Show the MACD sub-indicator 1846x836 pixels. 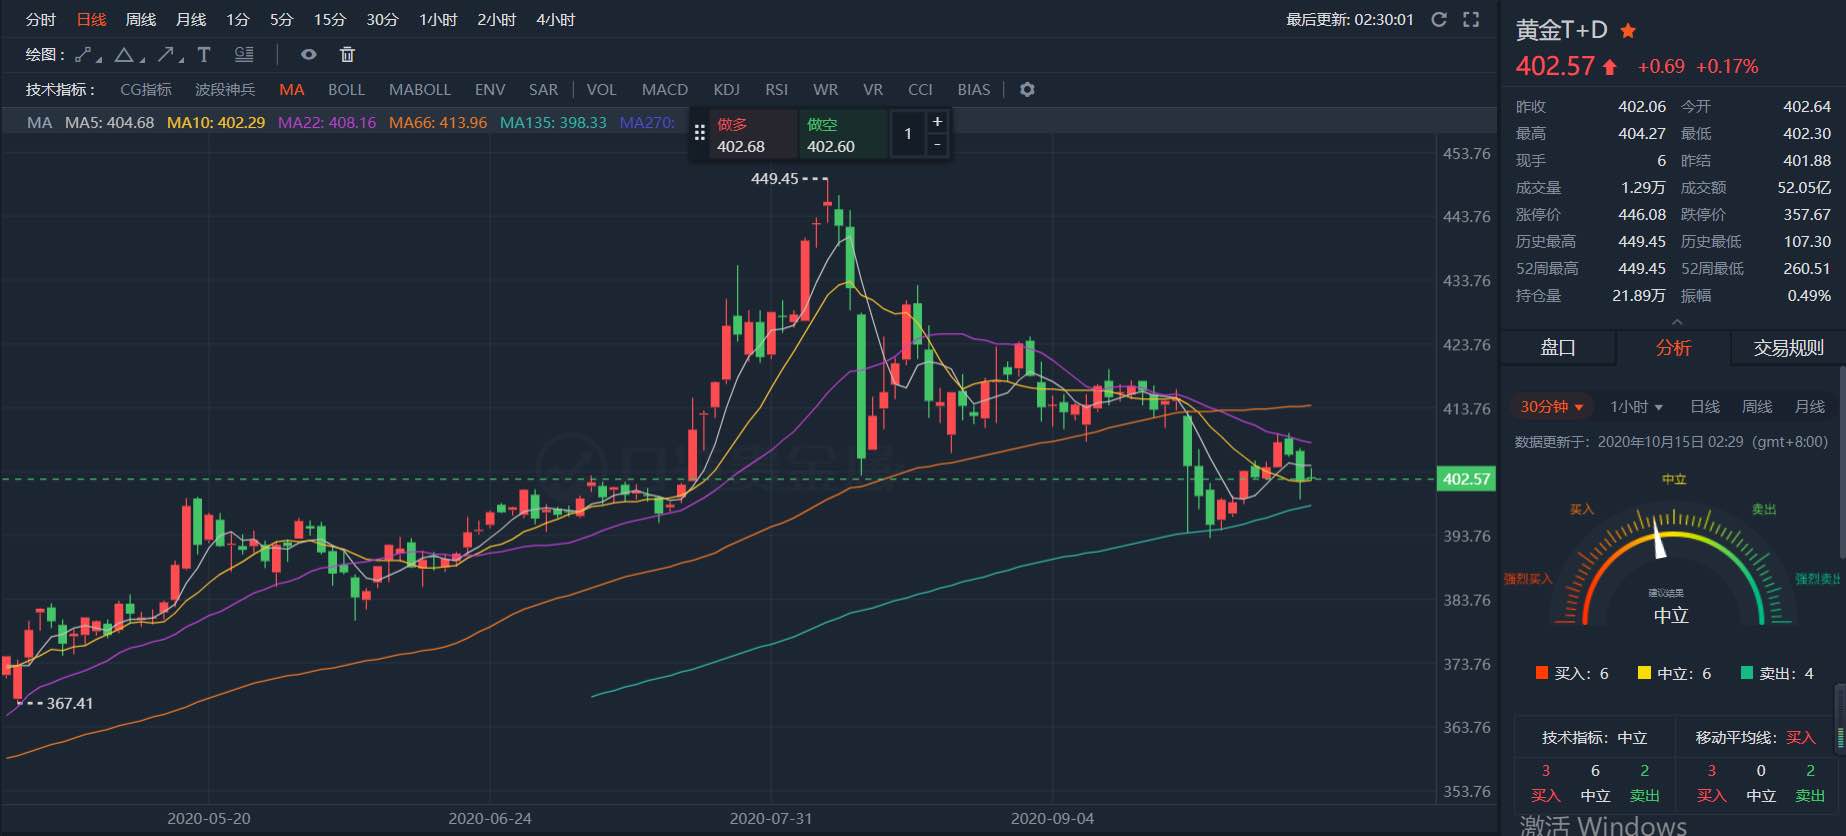click(665, 90)
